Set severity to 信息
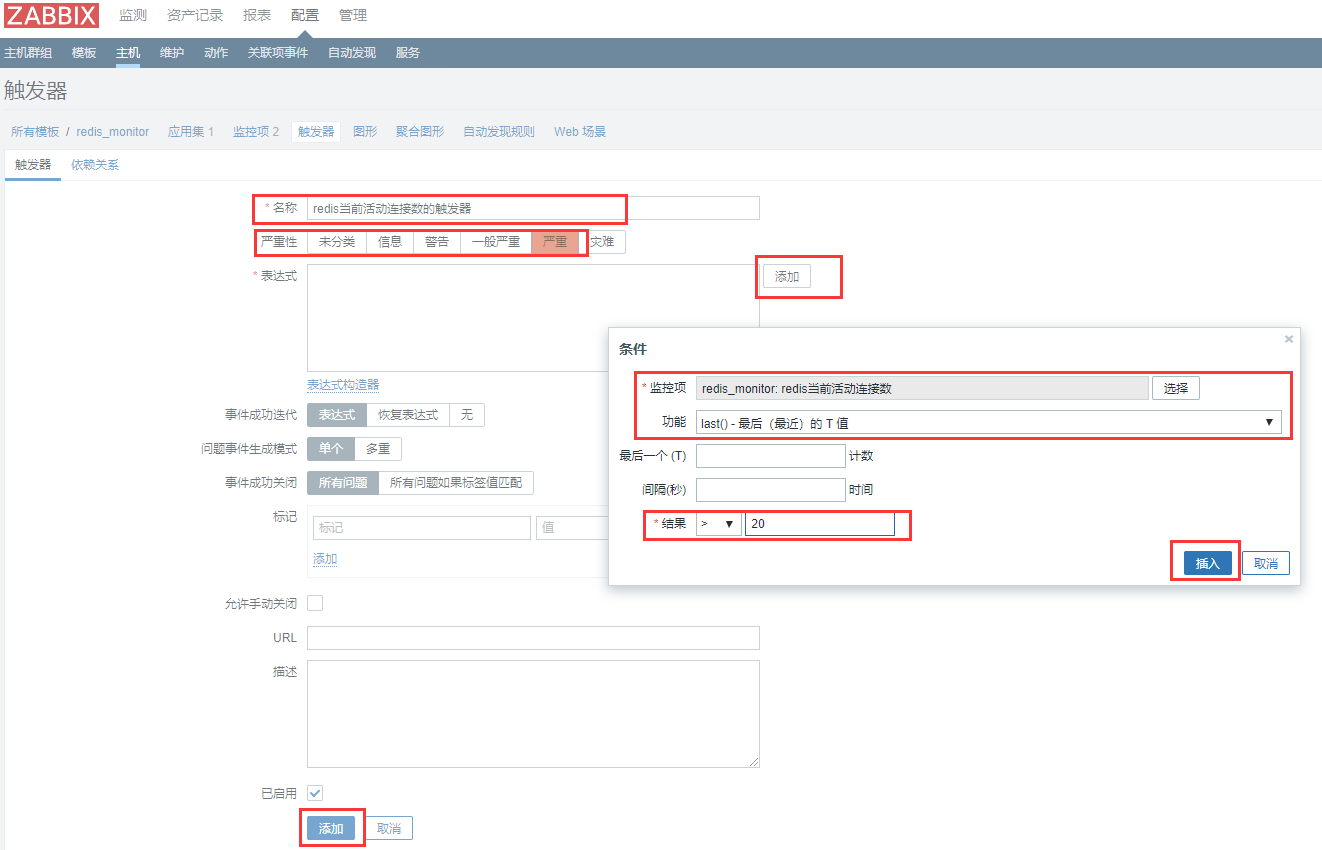 click(x=390, y=242)
